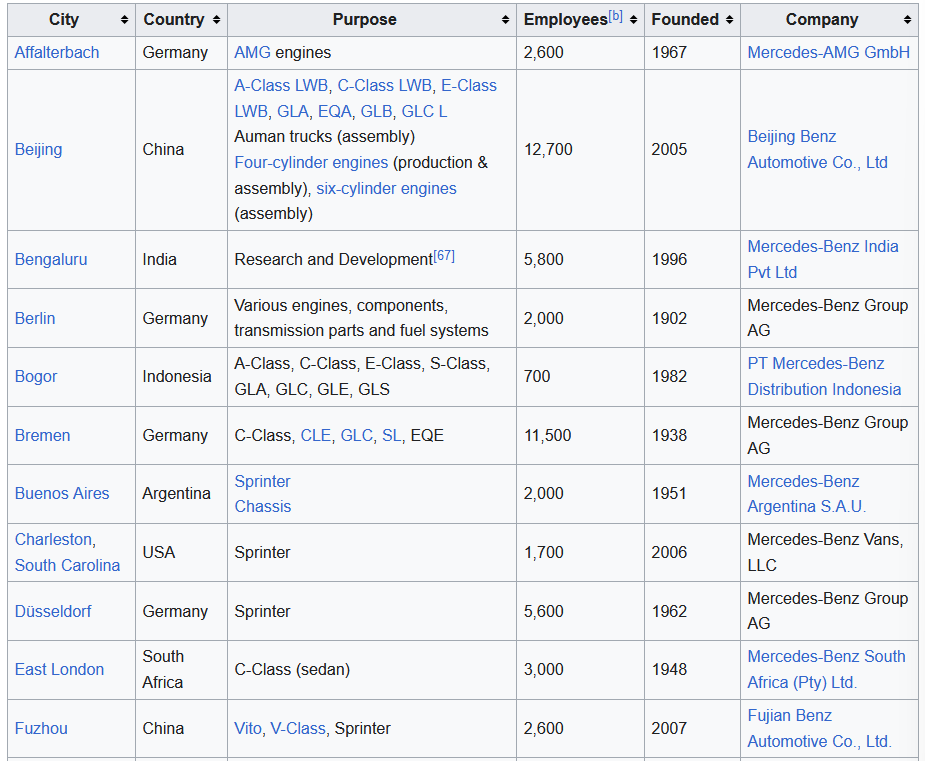Select the 1967 founded cell
925x761 pixels.
tap(693, 53)
